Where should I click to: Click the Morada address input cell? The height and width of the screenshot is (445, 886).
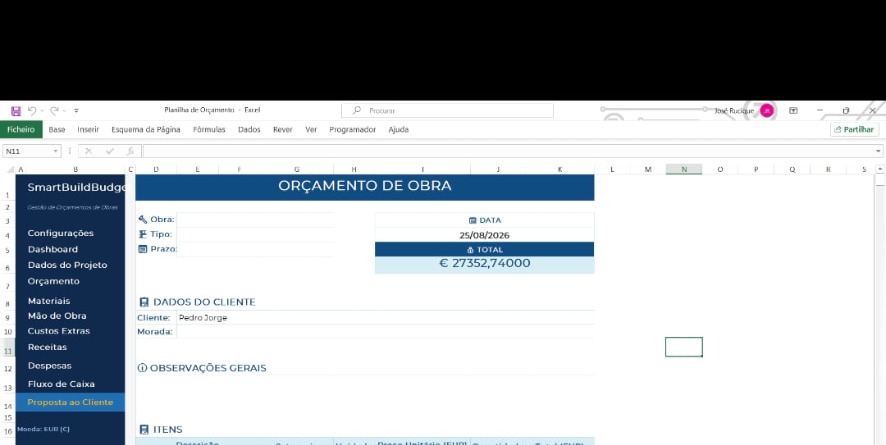[x=385, y=331]
